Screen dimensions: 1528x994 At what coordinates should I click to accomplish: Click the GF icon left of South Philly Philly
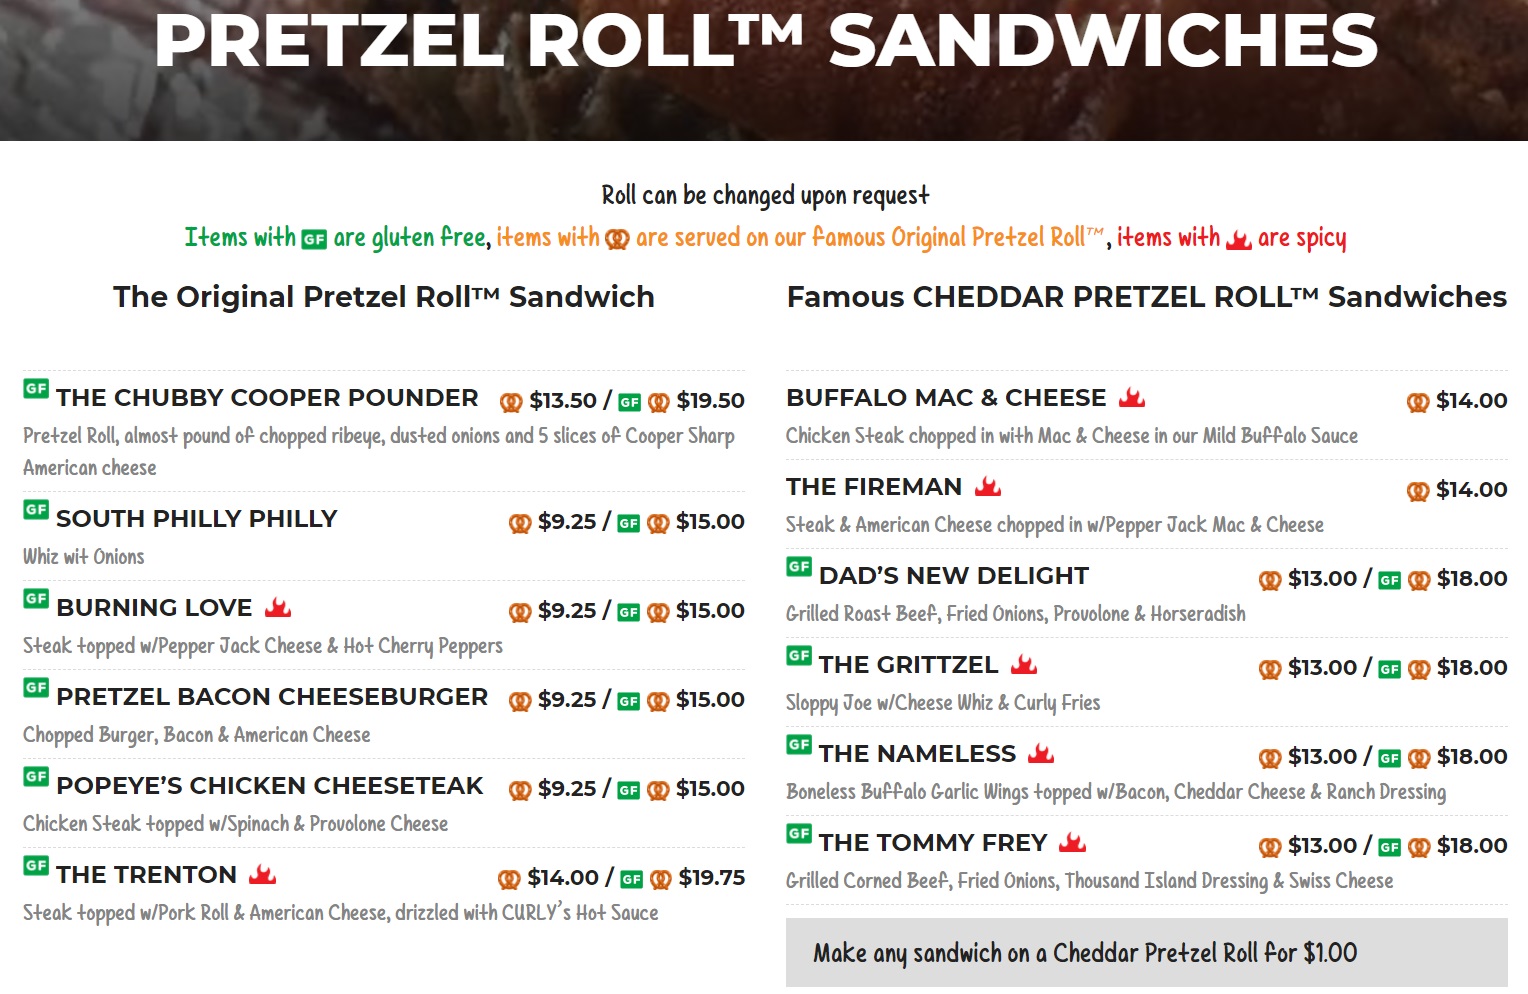pos(36,510)
